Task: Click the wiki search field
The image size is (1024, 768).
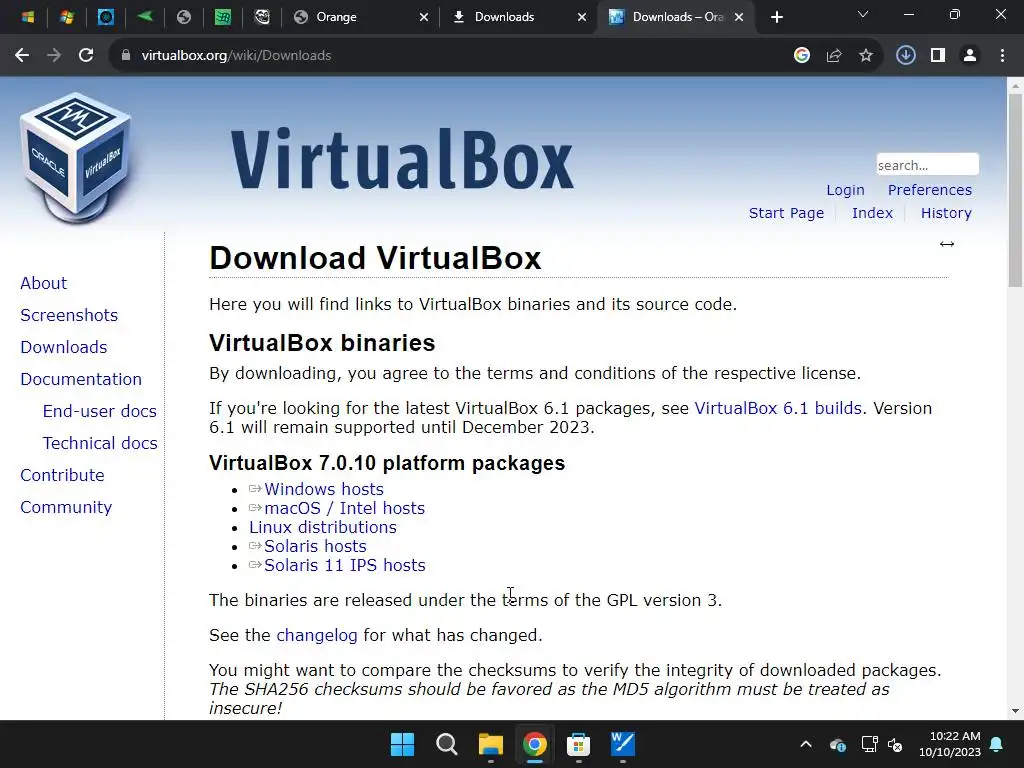Action: [927, 165]
